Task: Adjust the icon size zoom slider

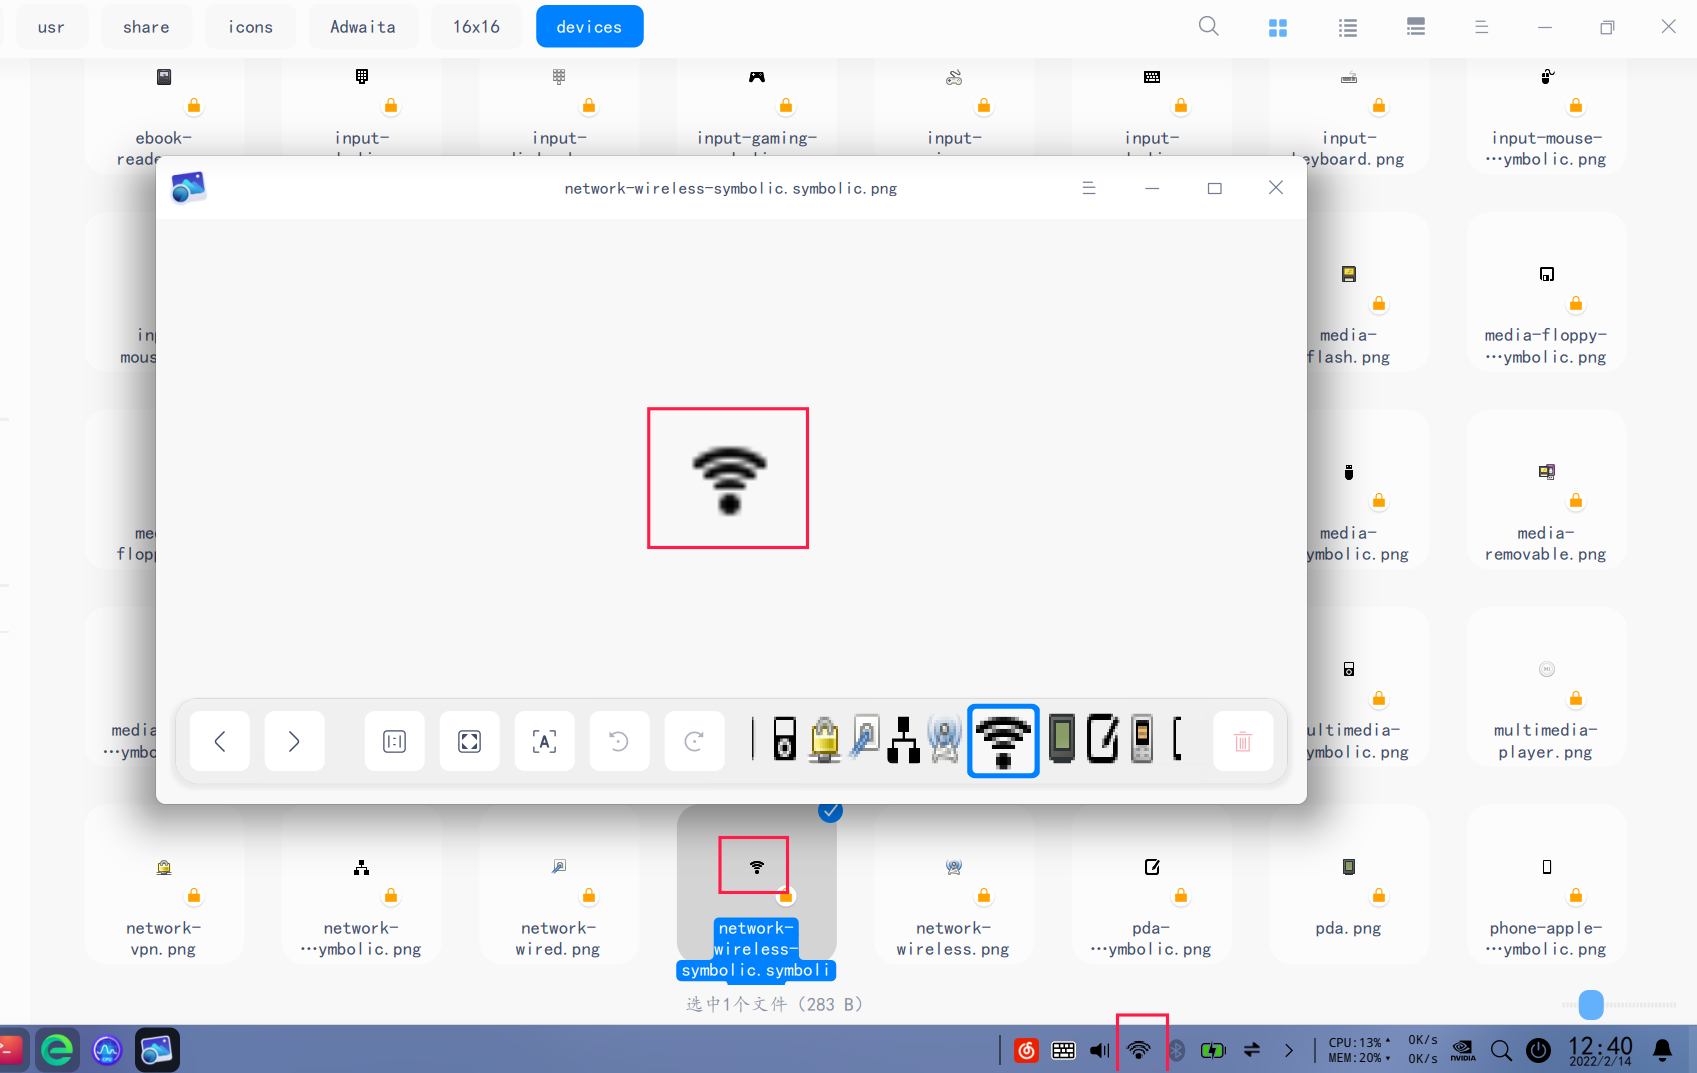Action: pos(1591,1004)
